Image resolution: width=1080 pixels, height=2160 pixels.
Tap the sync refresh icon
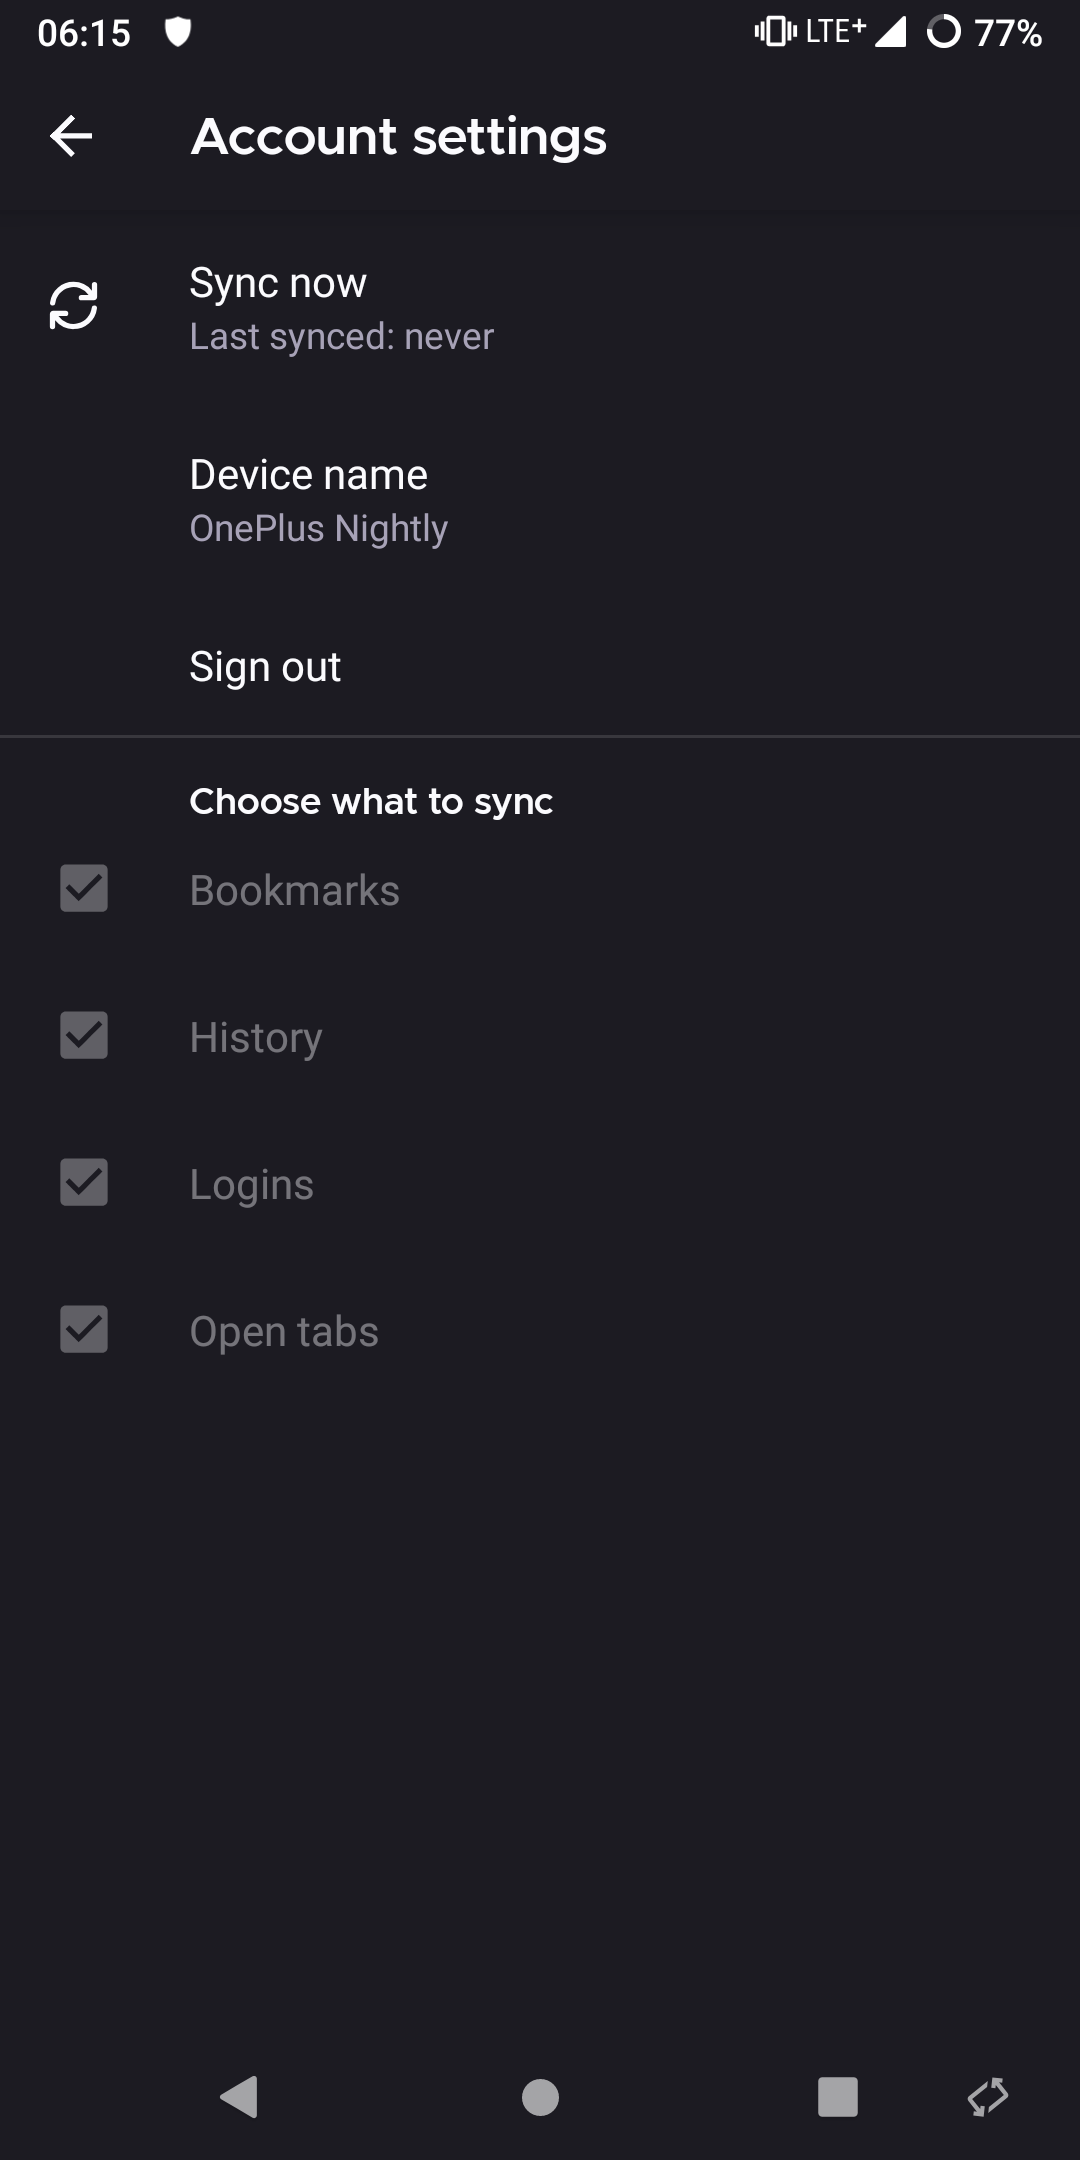(x=71, y=307)
